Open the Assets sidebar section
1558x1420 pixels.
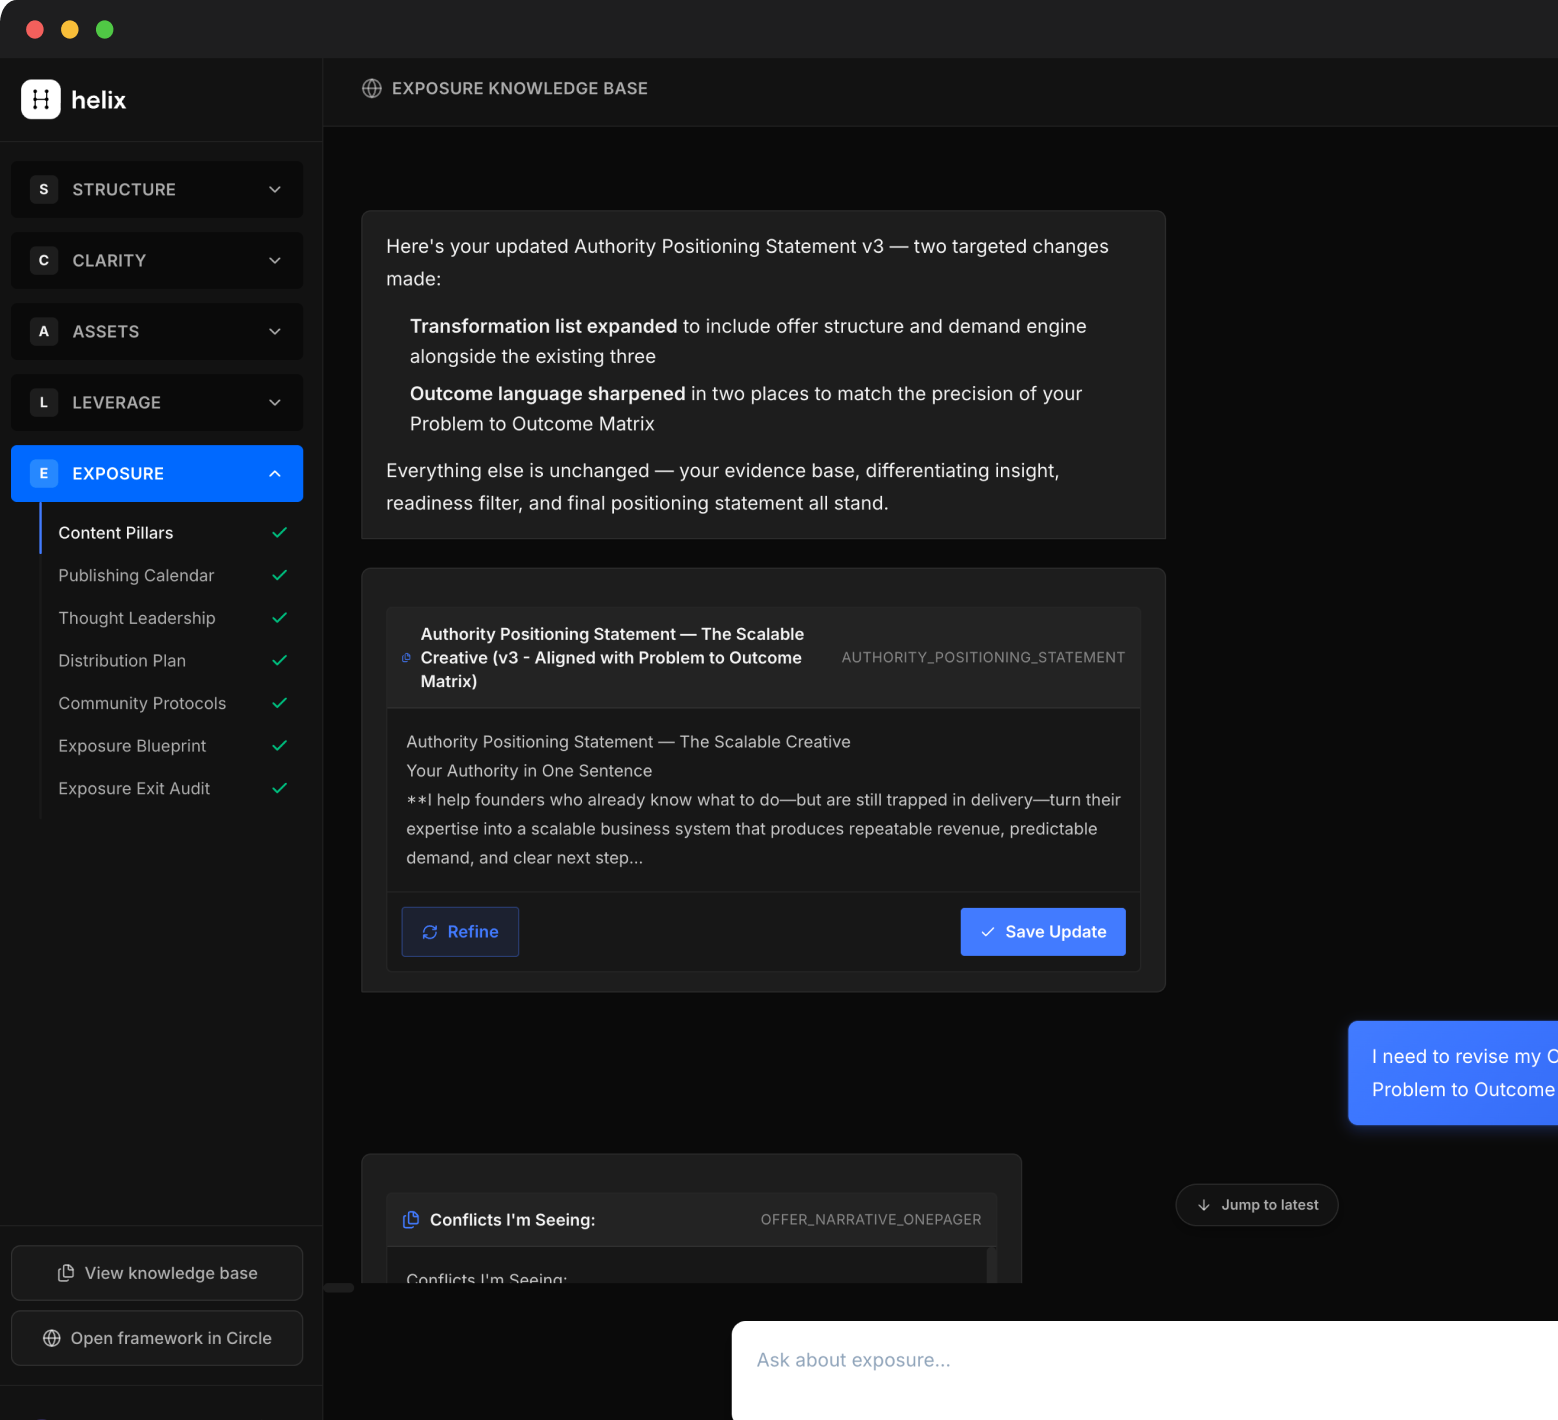[157, 331]
